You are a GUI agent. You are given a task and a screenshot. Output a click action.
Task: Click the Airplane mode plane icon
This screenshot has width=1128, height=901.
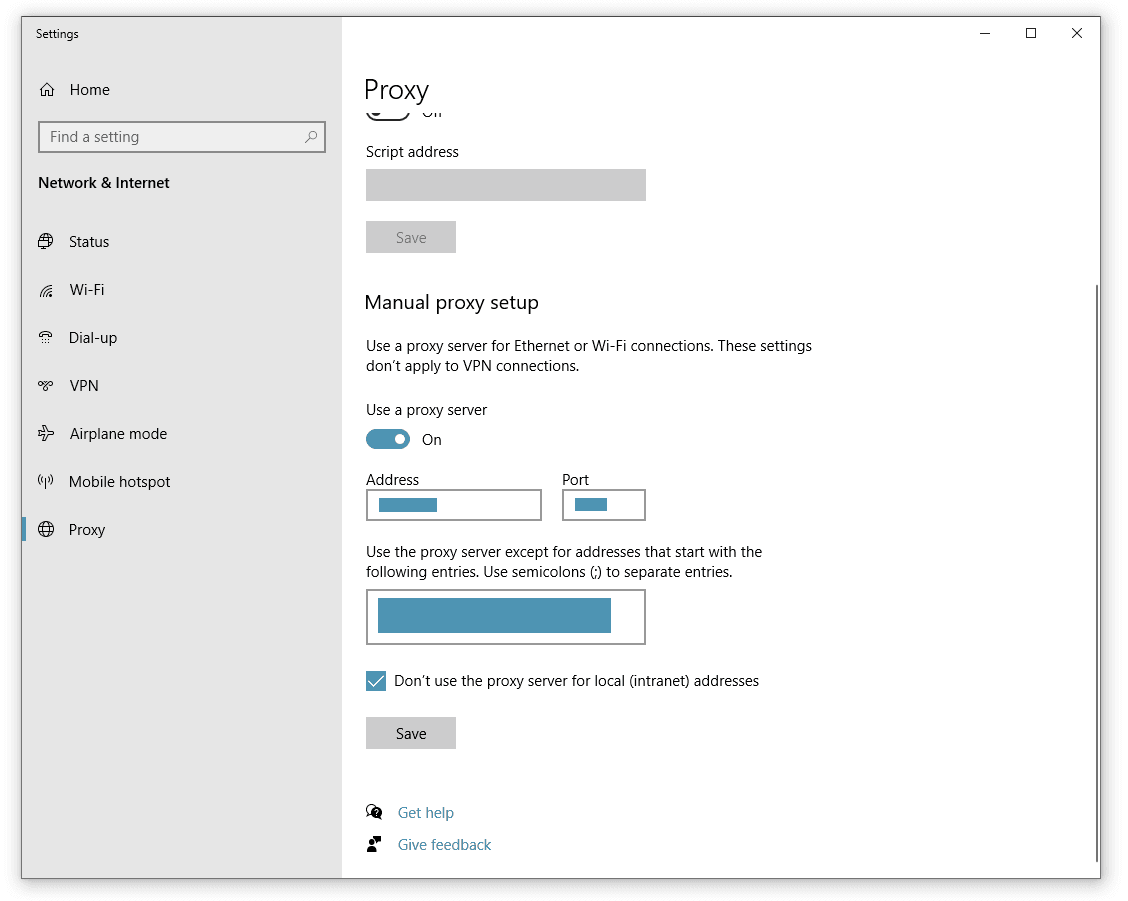click(x=46, y=433)
